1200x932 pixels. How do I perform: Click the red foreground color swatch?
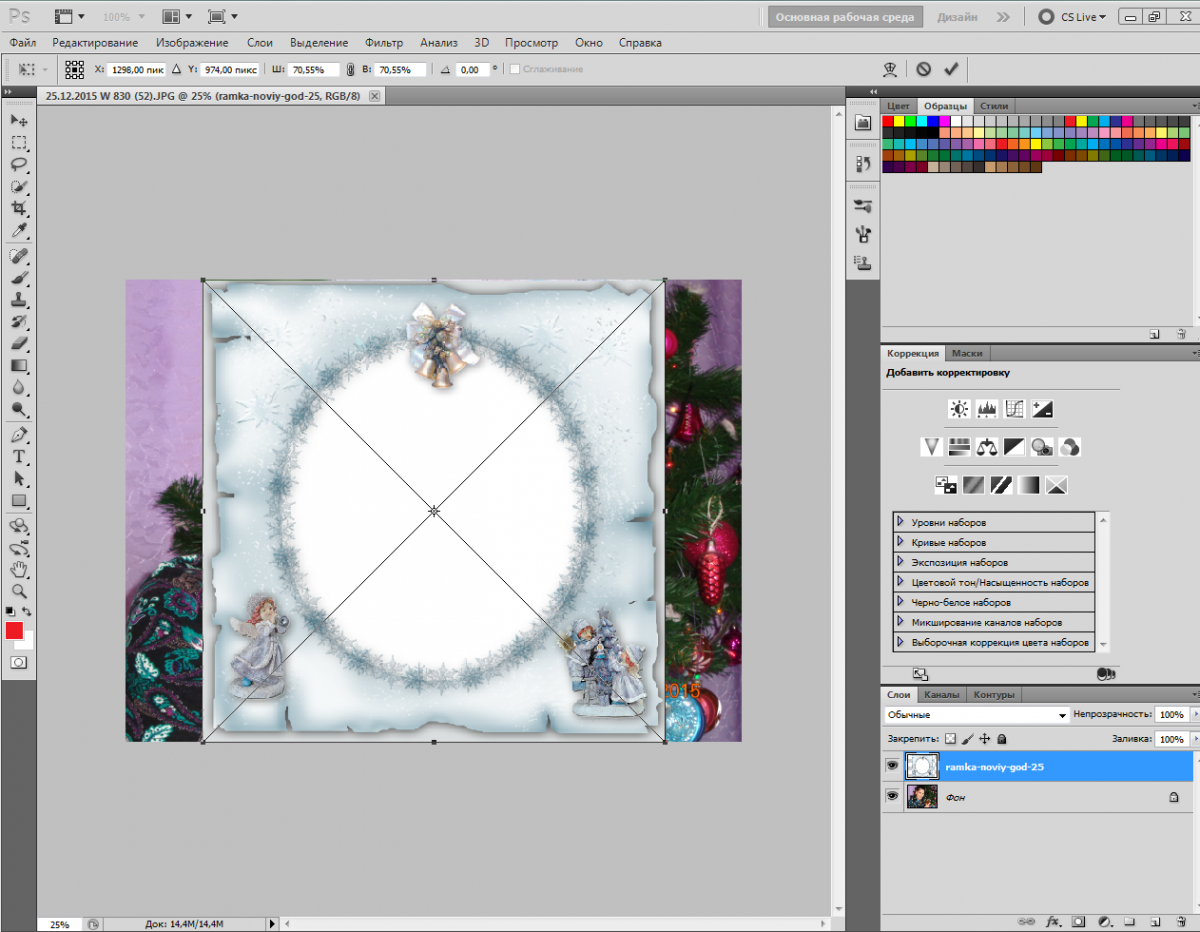pos(14,630)
